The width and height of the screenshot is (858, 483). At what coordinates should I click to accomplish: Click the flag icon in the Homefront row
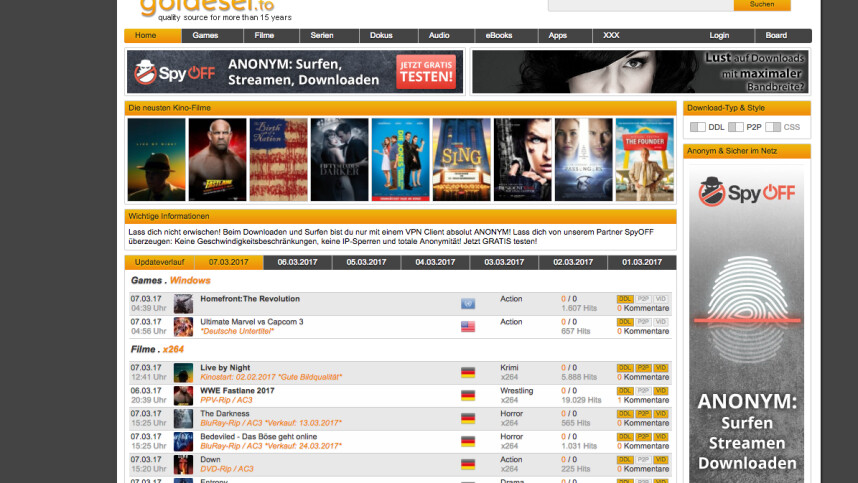coord(468,304)
